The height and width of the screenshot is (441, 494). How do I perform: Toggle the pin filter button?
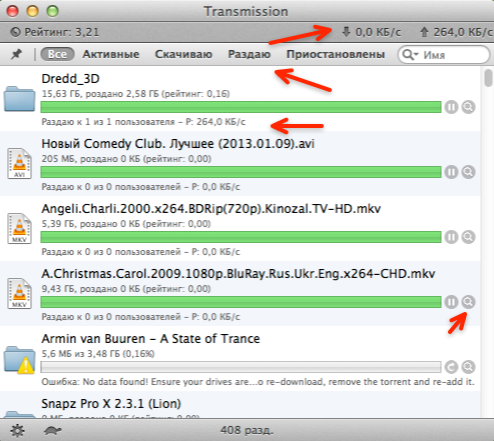(16, 54)
